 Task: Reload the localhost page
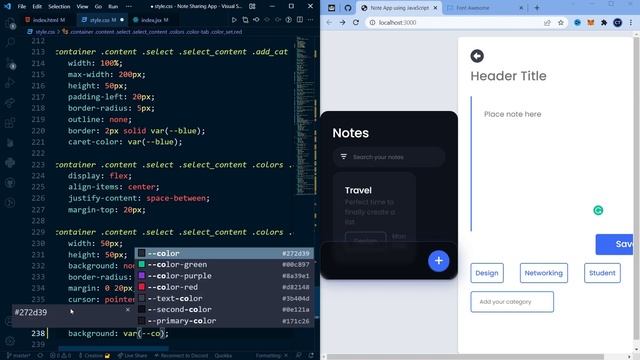pyautogui.click(x=356, y=22)
